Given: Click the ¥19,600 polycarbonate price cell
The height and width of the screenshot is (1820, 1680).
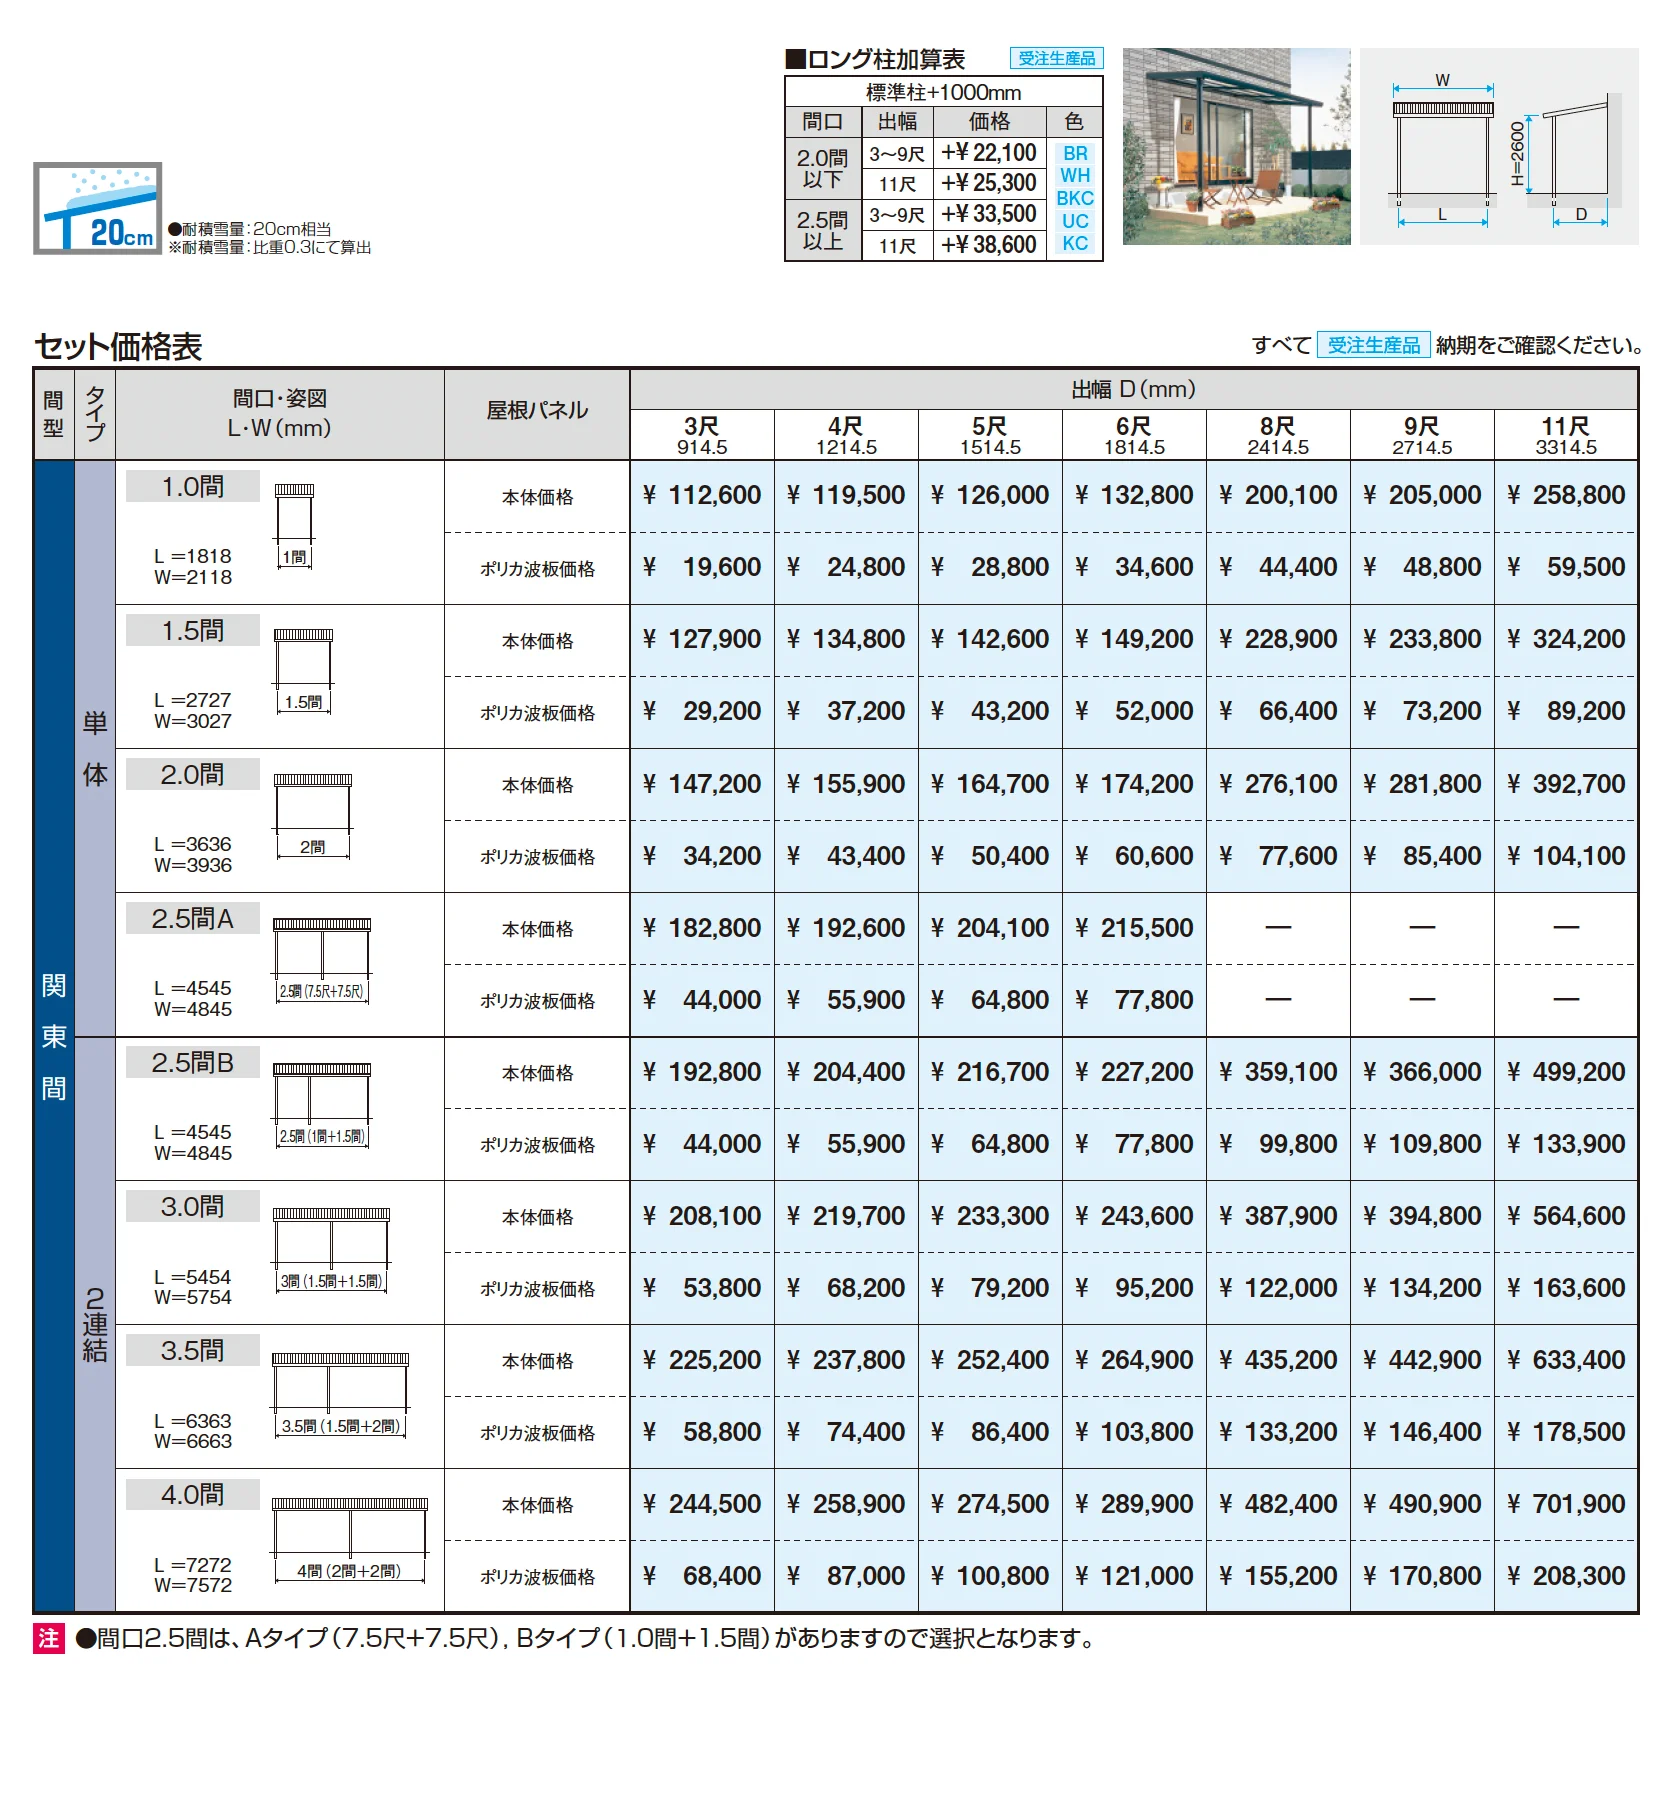Looking at the screenshot, I should 702,568.
